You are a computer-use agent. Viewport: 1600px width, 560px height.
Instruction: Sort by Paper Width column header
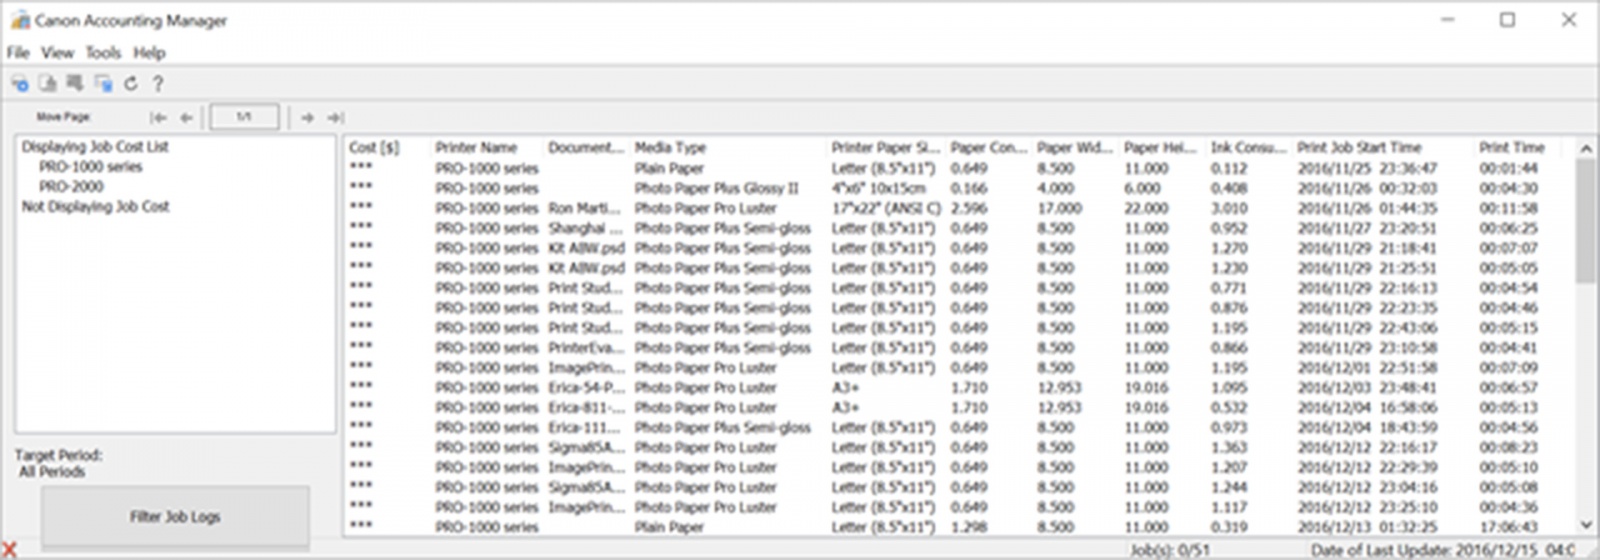click(x=1077, y=147)
